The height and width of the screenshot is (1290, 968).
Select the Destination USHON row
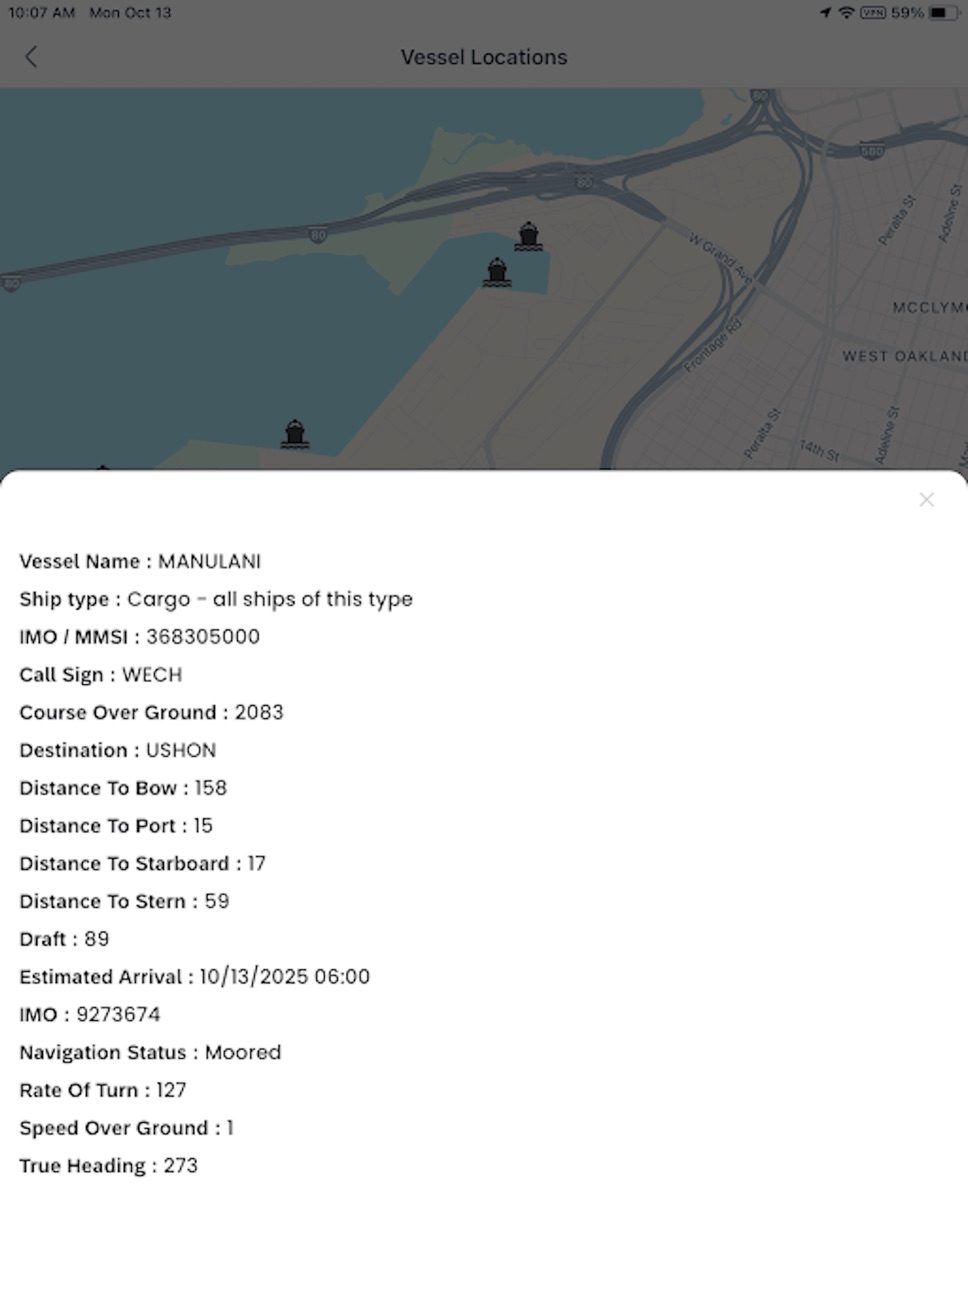pos(118,750)
